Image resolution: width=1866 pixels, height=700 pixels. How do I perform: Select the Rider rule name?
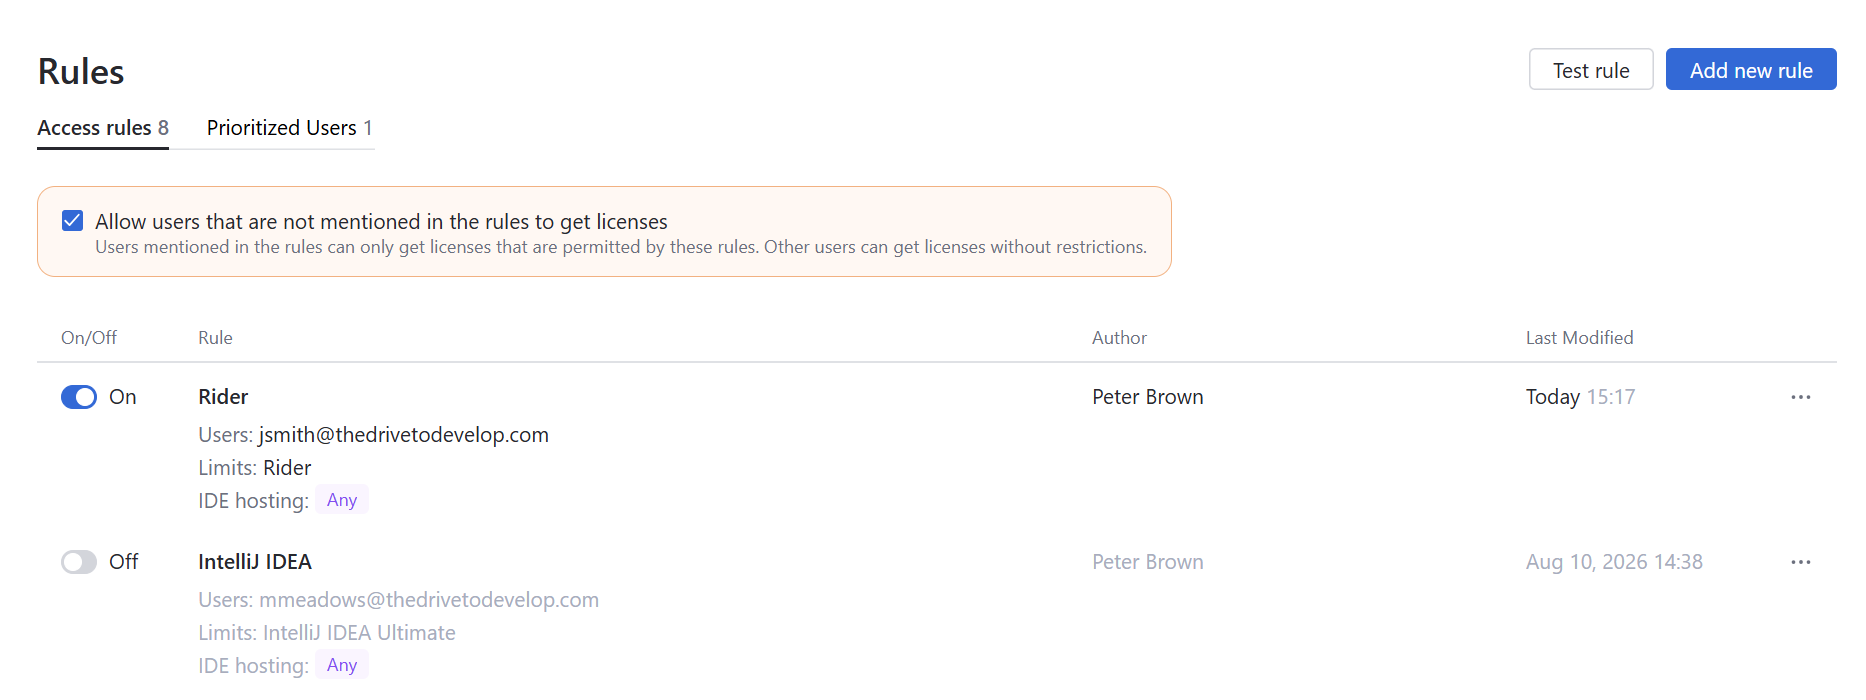223,397
